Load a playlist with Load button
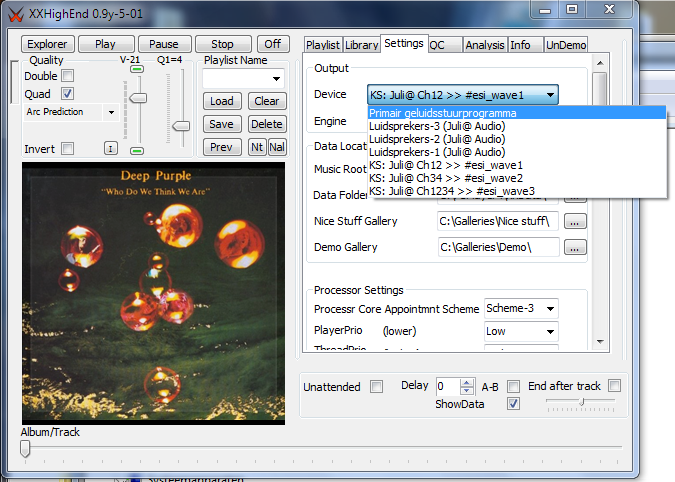Image resolution: width=675 pixels, height=482 pixels. pyautogui.click(x=222, y=101)
